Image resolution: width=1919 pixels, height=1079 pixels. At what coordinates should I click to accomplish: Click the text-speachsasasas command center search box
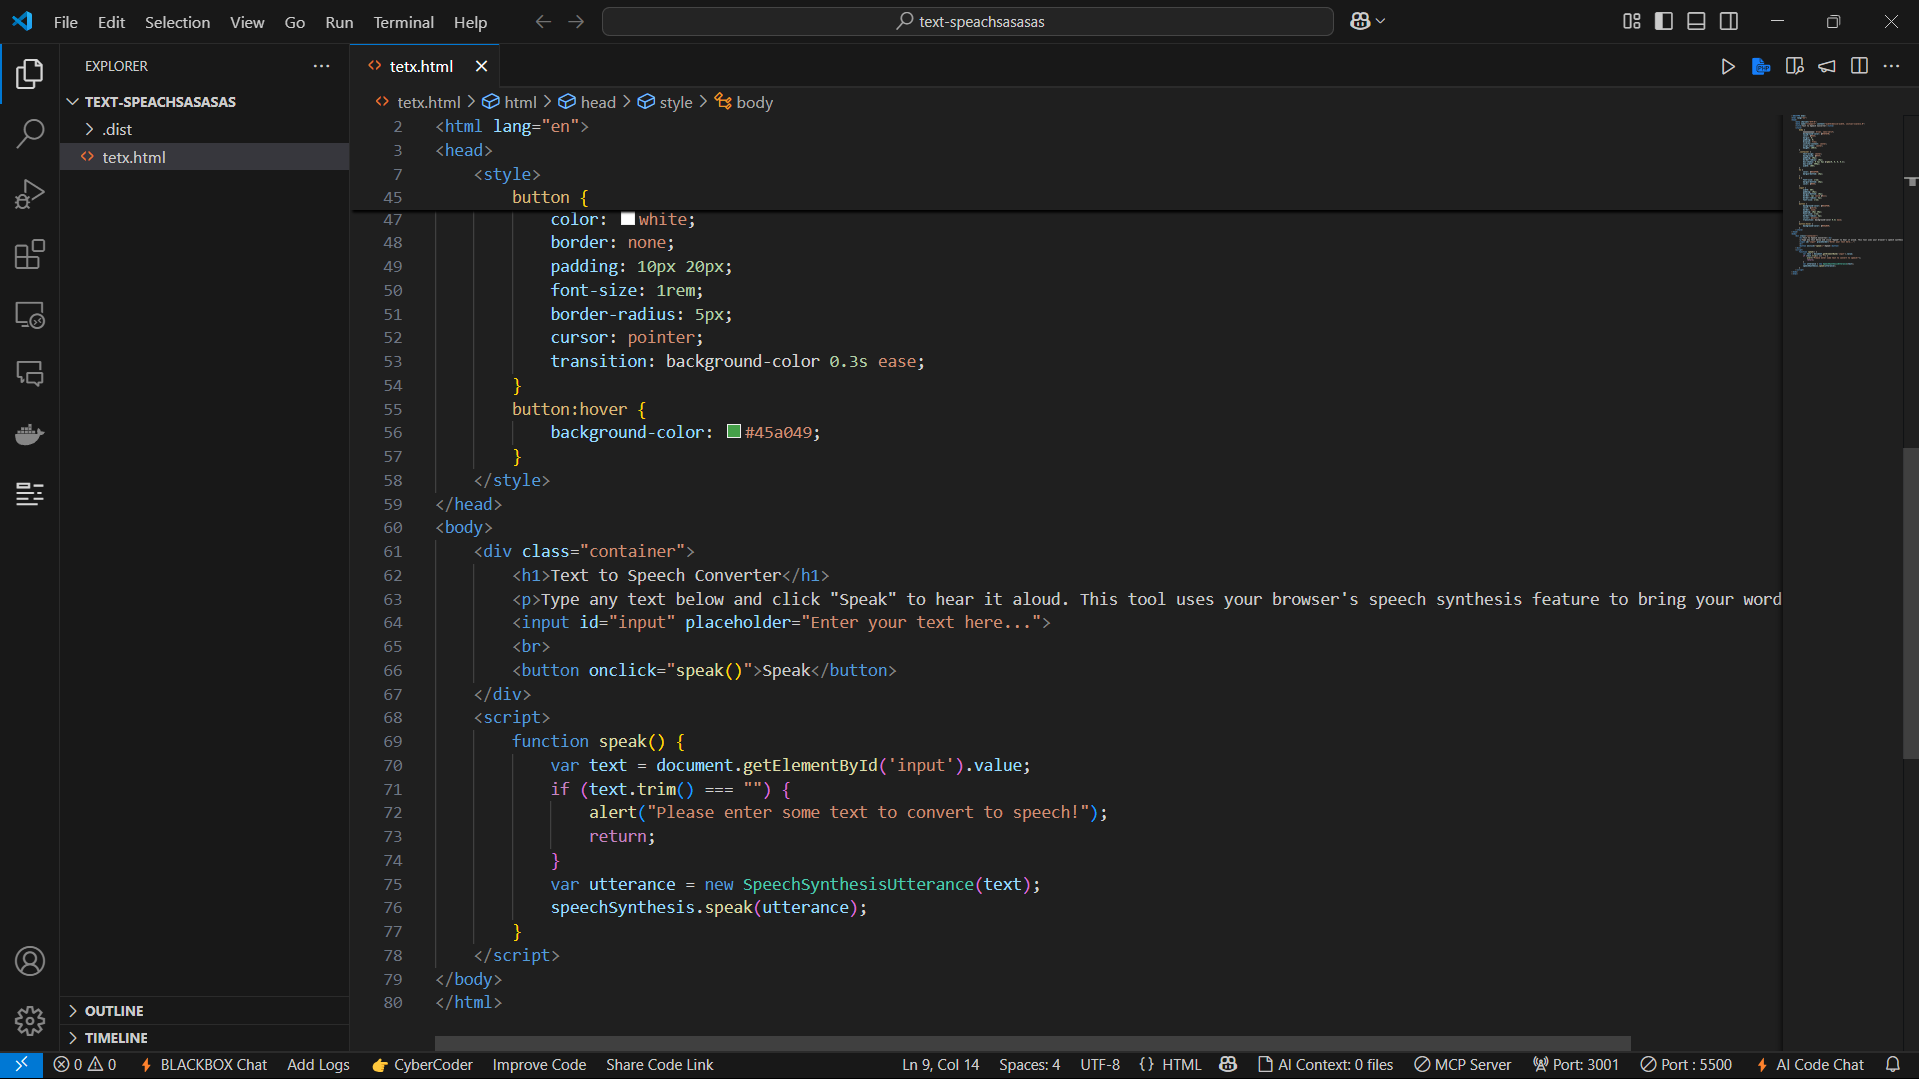(968, 21)
